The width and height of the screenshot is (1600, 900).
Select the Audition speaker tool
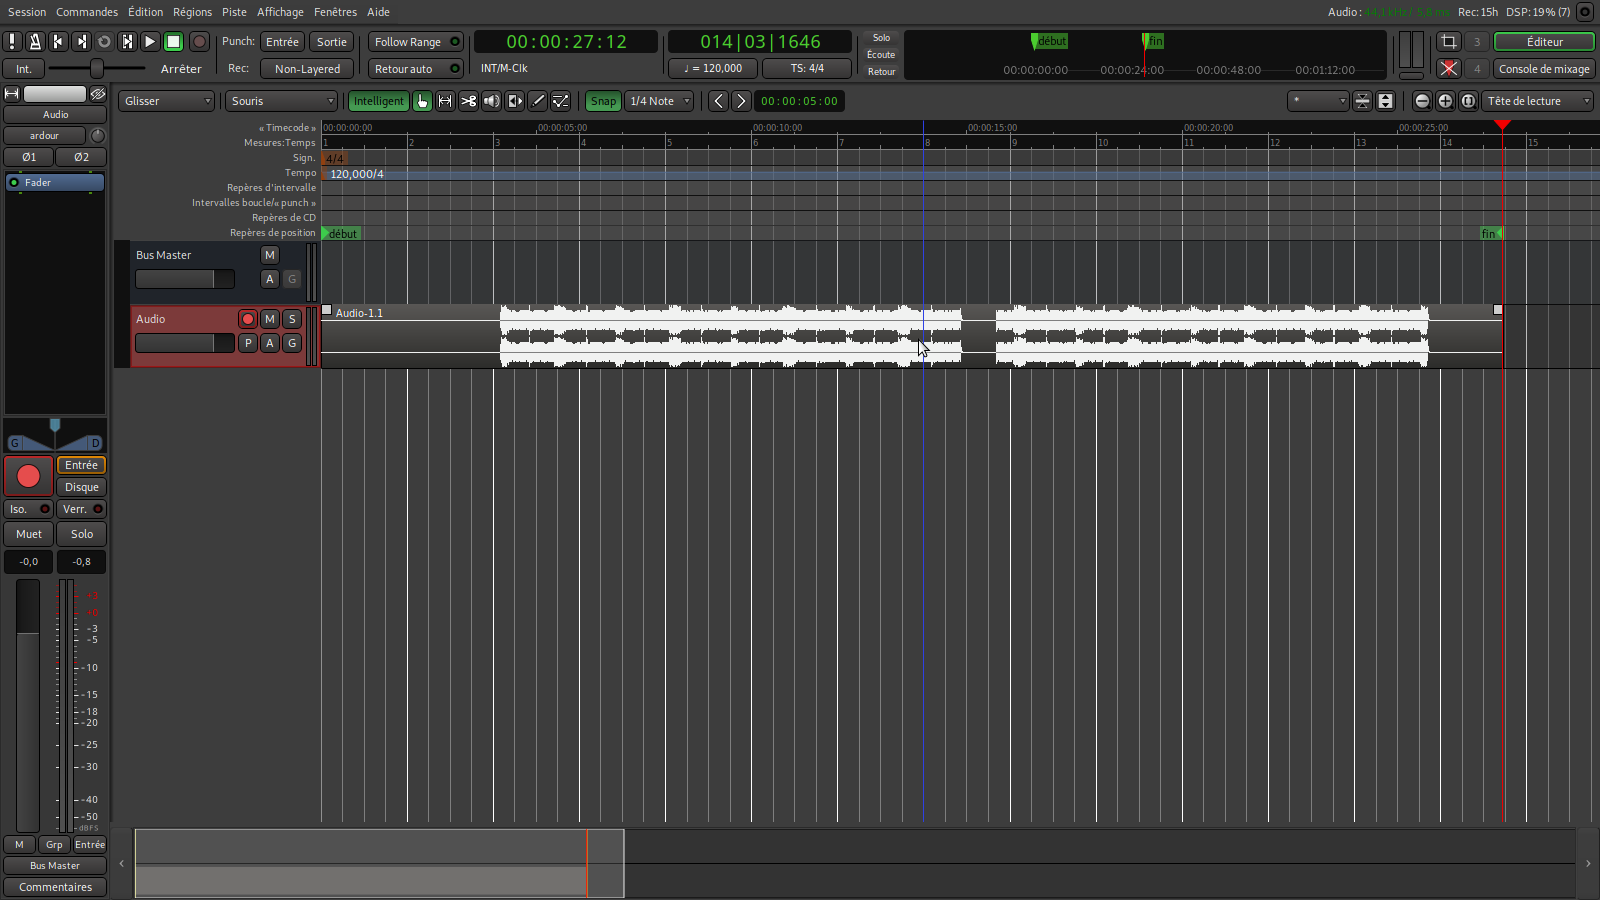coord(491,101)
